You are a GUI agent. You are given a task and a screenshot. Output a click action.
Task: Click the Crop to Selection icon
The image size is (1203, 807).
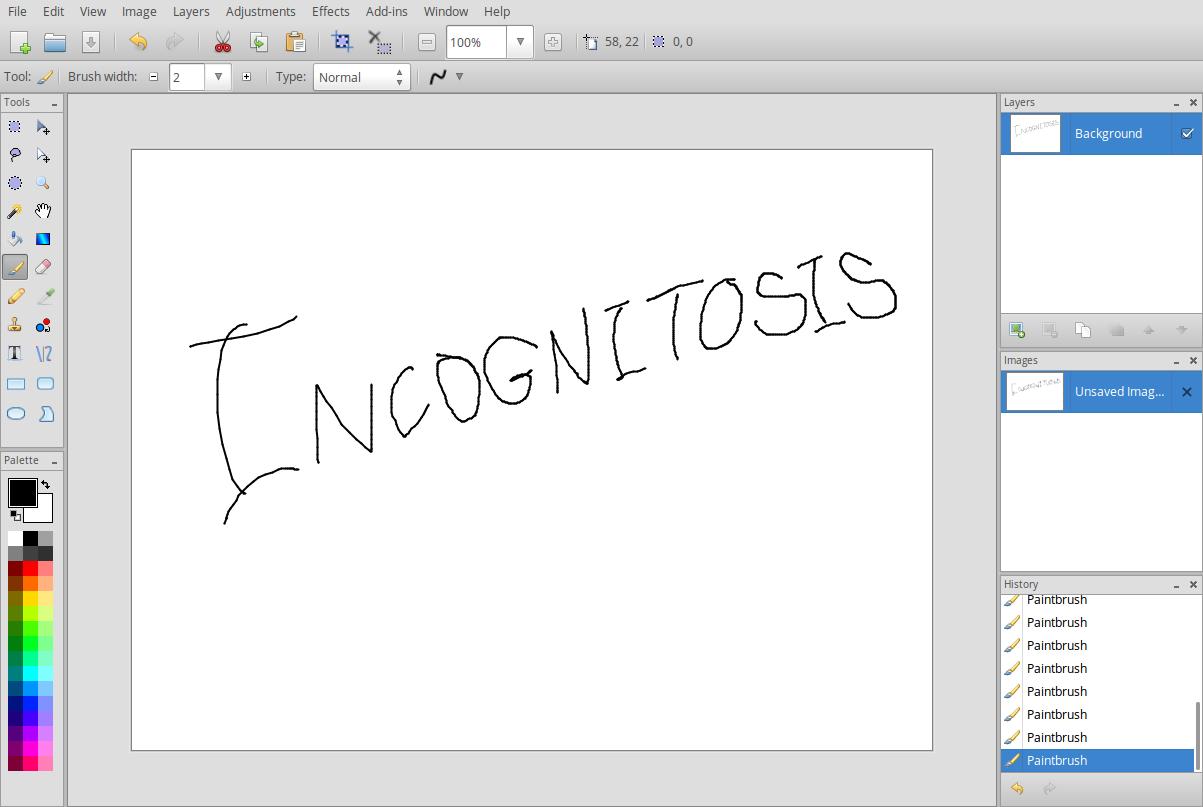[x=342, y=42]
